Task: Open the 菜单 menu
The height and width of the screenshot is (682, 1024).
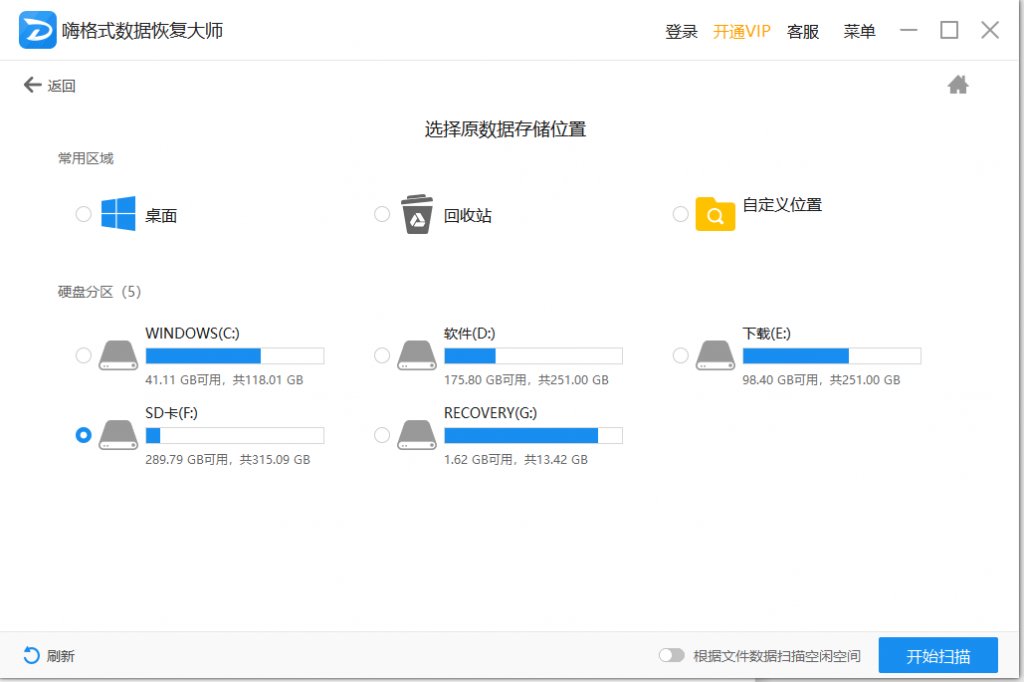Action: [858, 31]
